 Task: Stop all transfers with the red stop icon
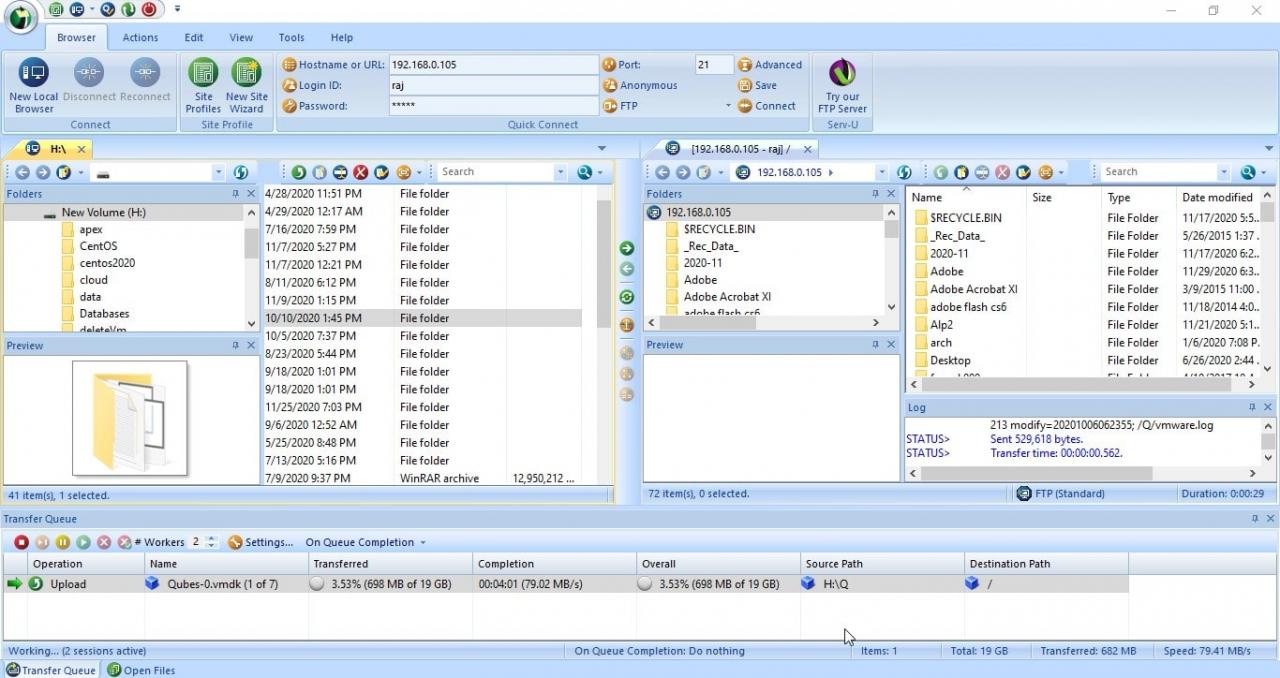pos(21,542)
